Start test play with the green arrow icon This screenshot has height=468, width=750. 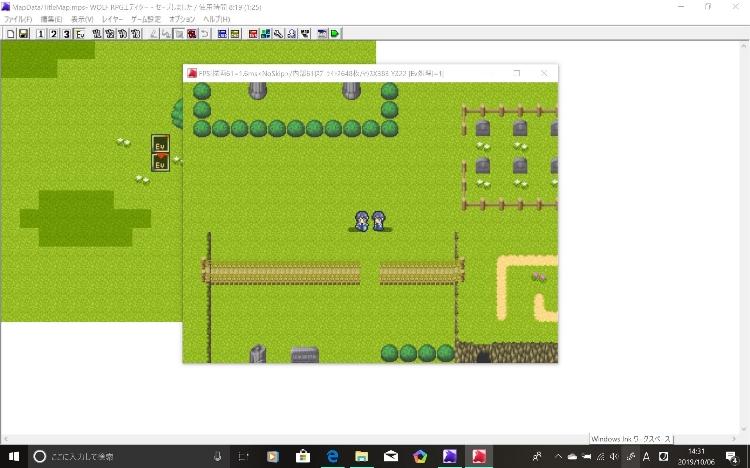click(x=335, y=33)
